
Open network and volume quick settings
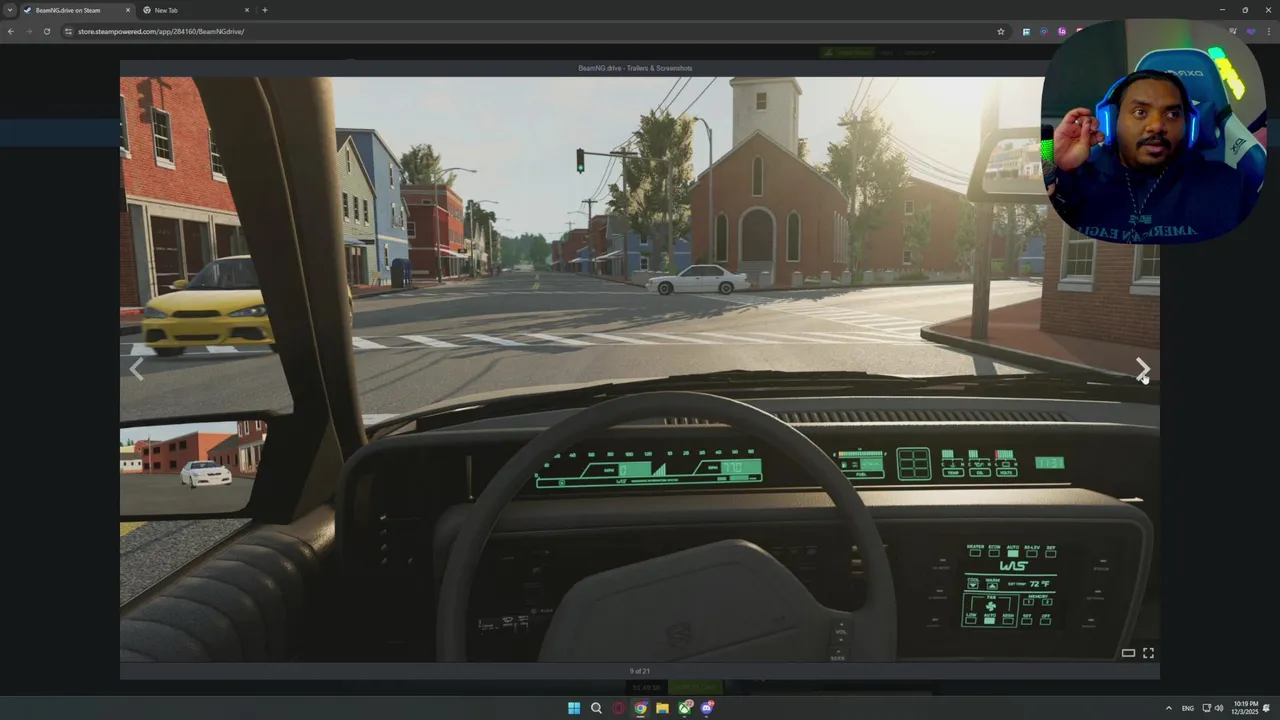(1213, 708)
